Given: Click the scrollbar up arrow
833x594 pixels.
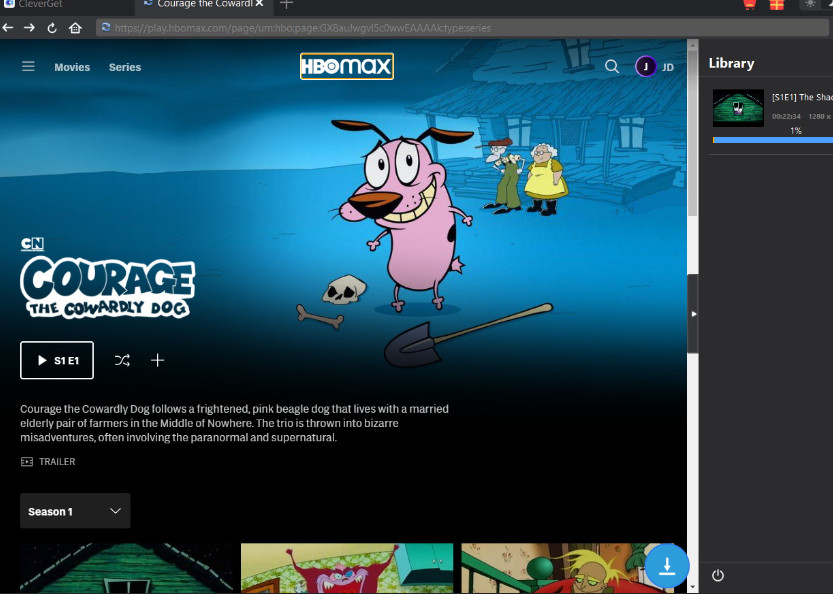Looking at the screenshot, I should [x=692, y=45].
